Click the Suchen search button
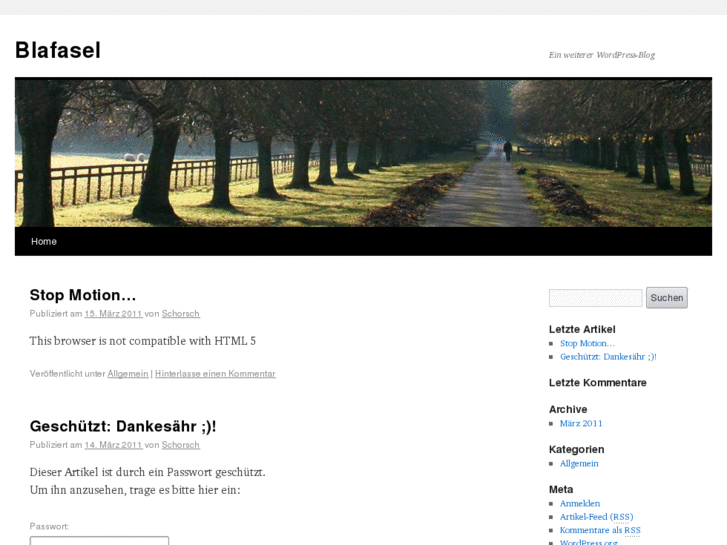Viewport: 727px width, 545px height. pos(667,298)
